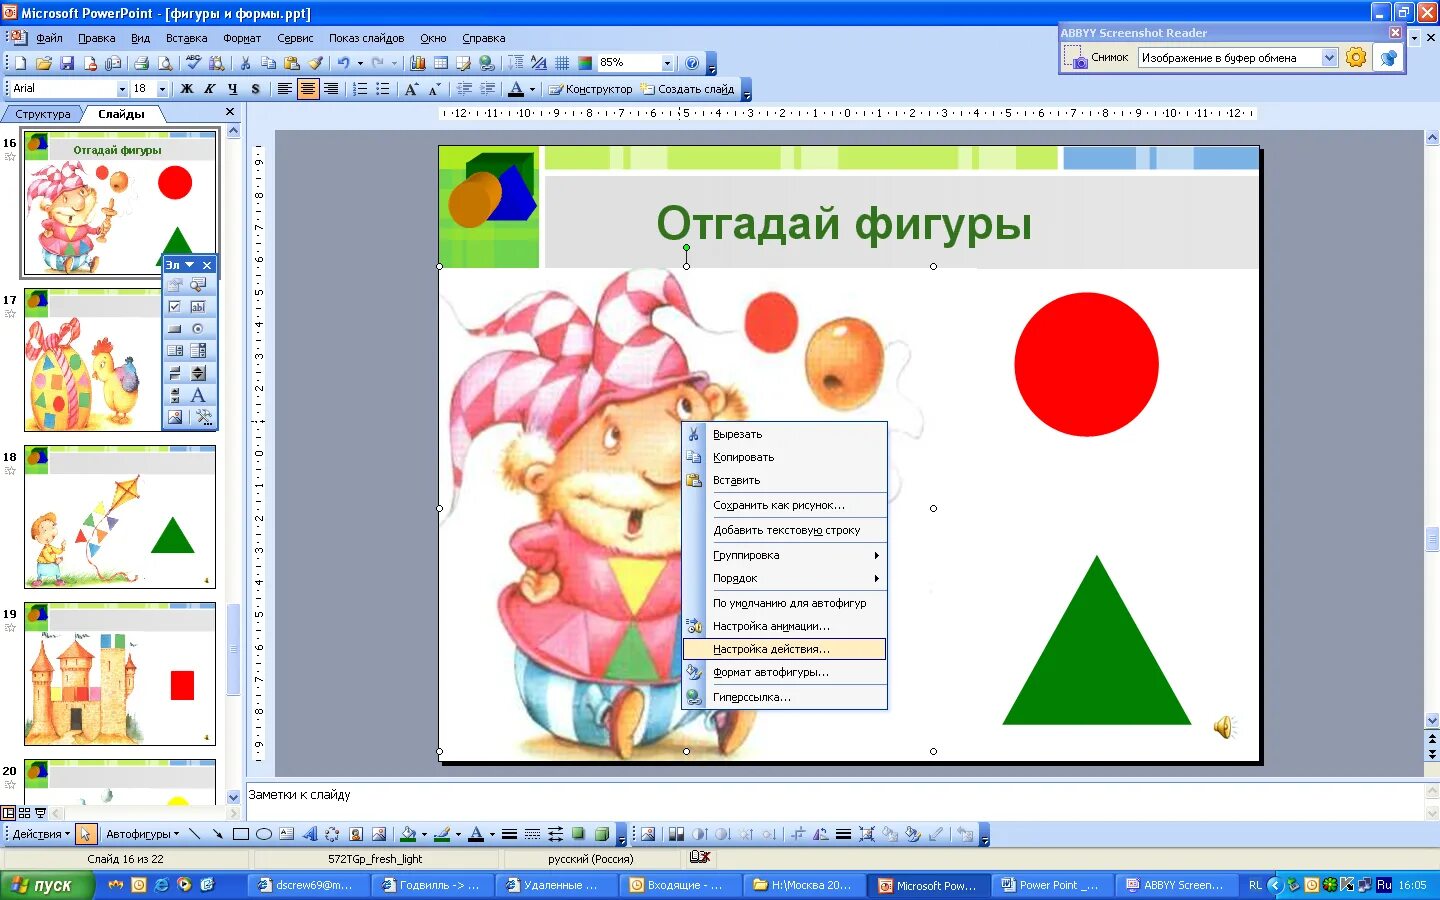
Task: Choose Настройка действия in context menu
Action: pos(784,649)
